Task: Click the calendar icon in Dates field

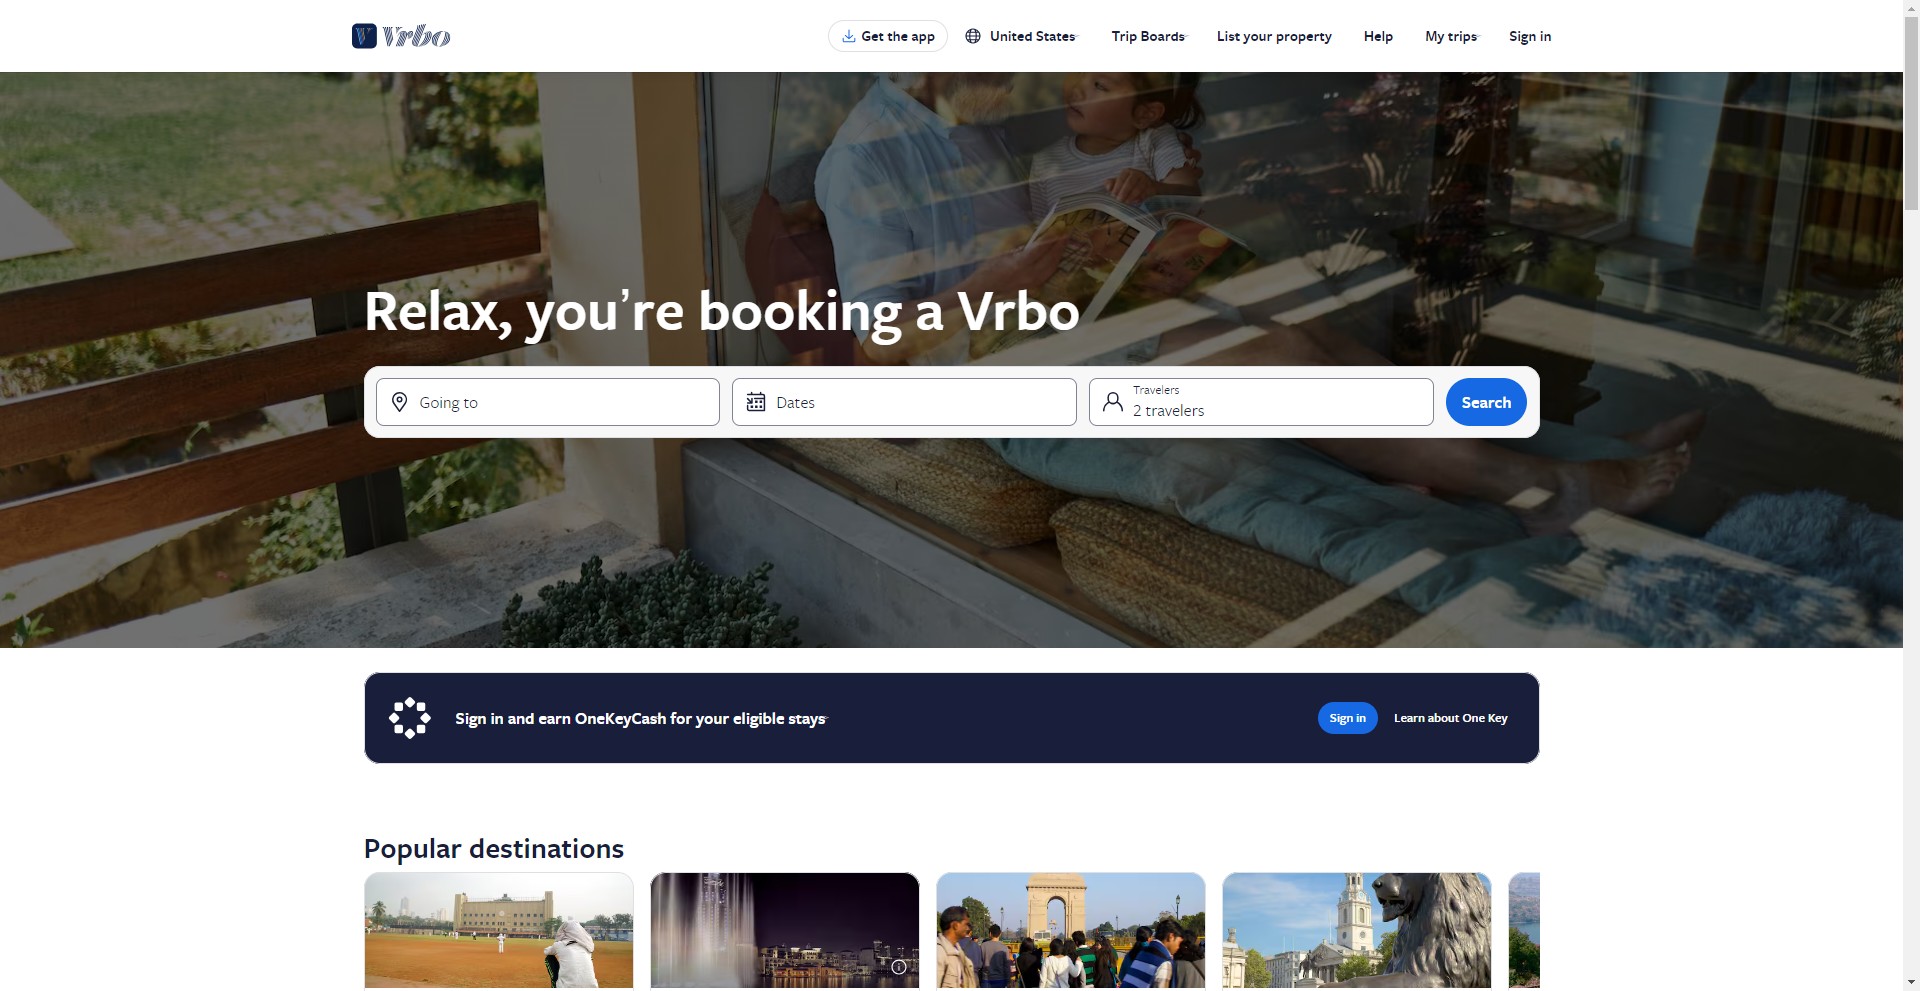Action: pos(756,402)
